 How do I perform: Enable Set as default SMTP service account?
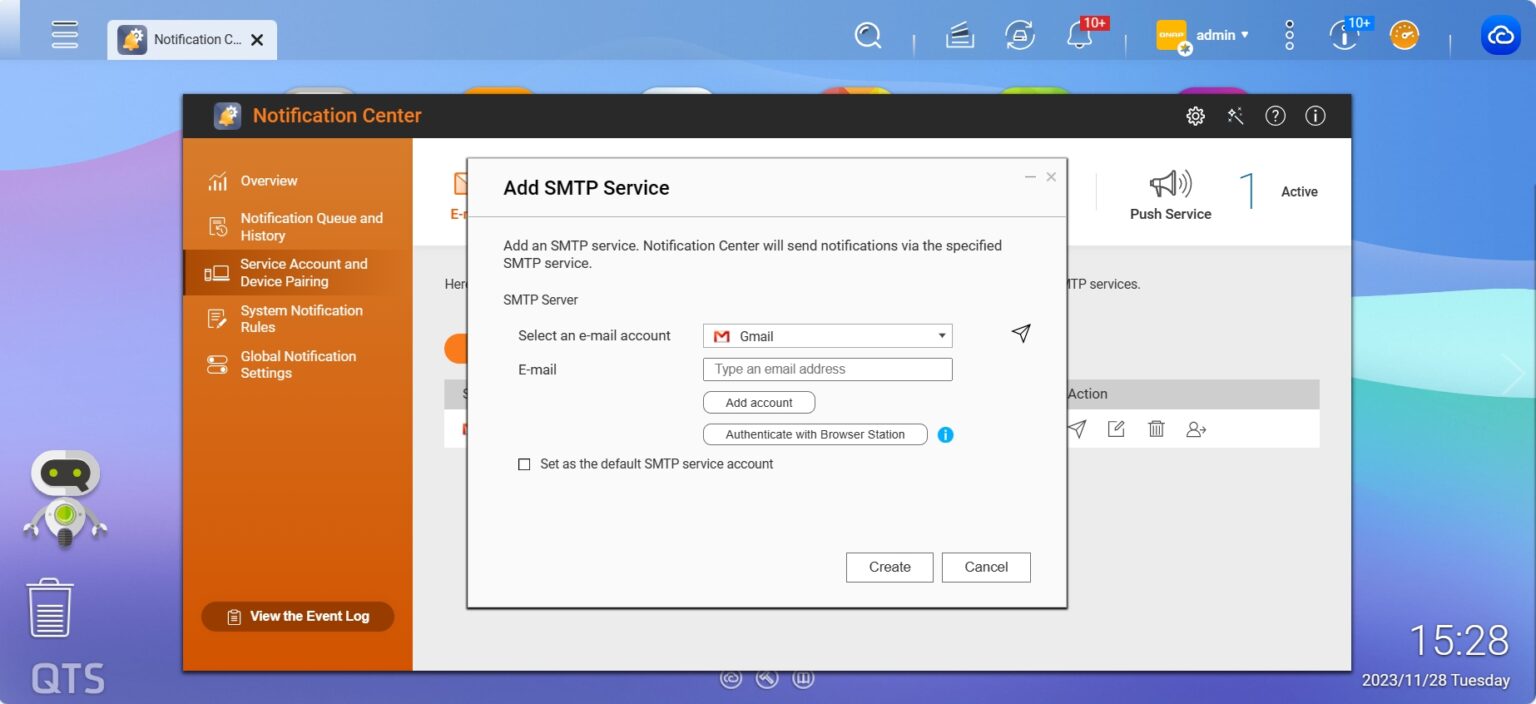coord(524,464)
